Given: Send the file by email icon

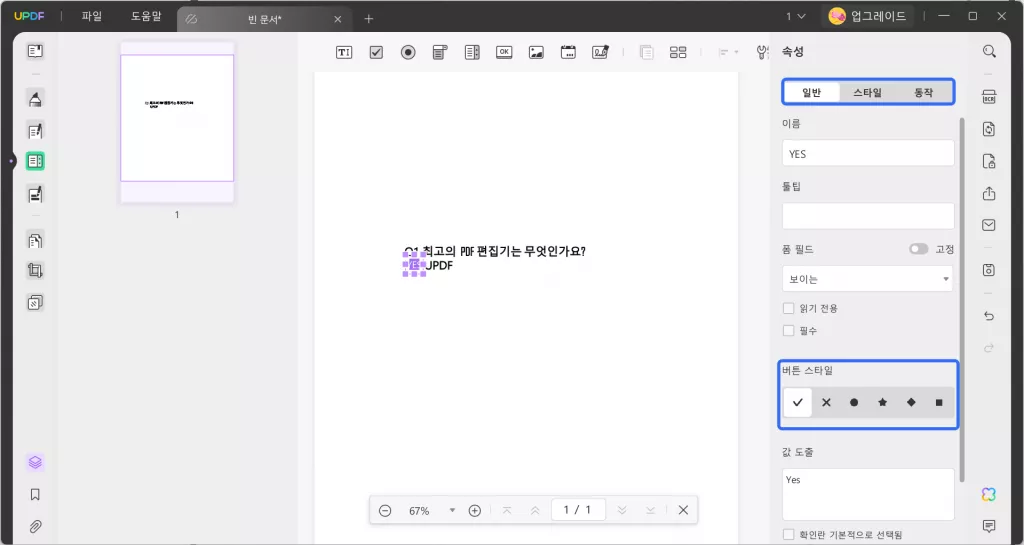Looking at the screenshot, I should (989, 225).
